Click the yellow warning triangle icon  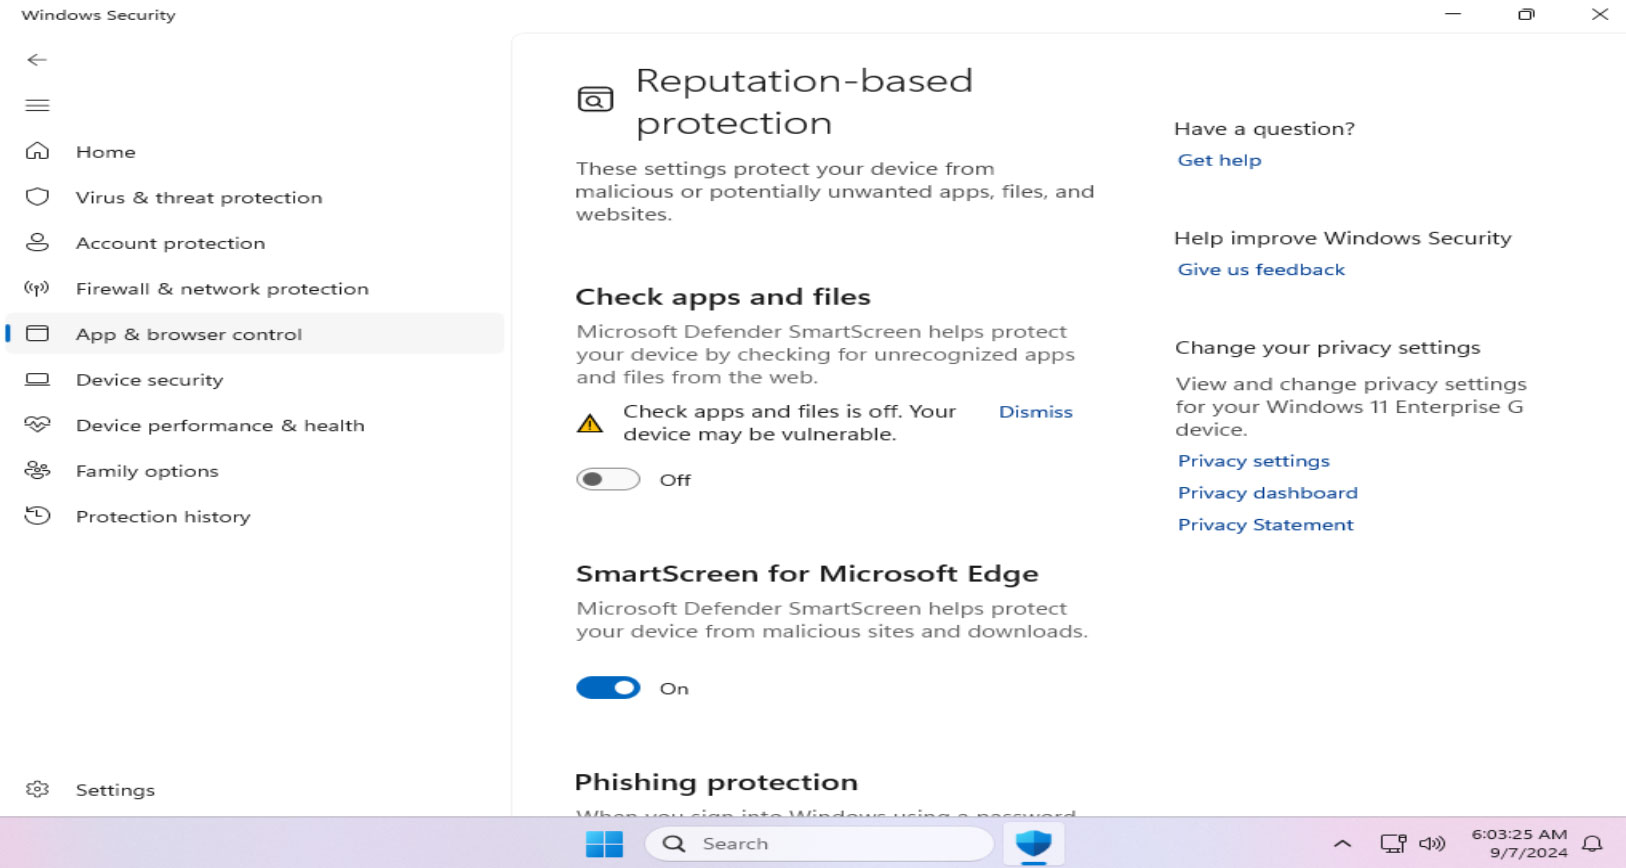(590, 423)
